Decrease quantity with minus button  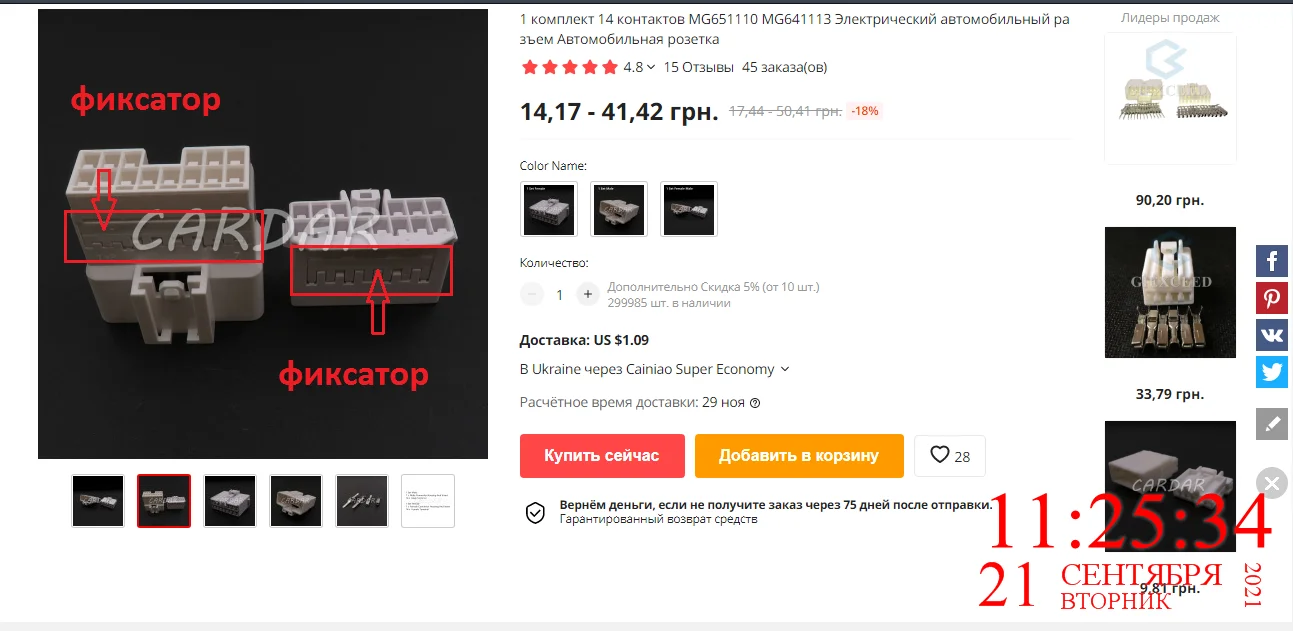coord(532,294)
